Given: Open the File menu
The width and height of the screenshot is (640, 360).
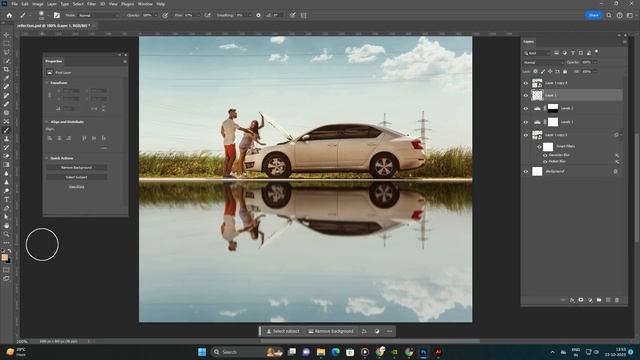Looking at the screenshot, I should click(14, 4).
